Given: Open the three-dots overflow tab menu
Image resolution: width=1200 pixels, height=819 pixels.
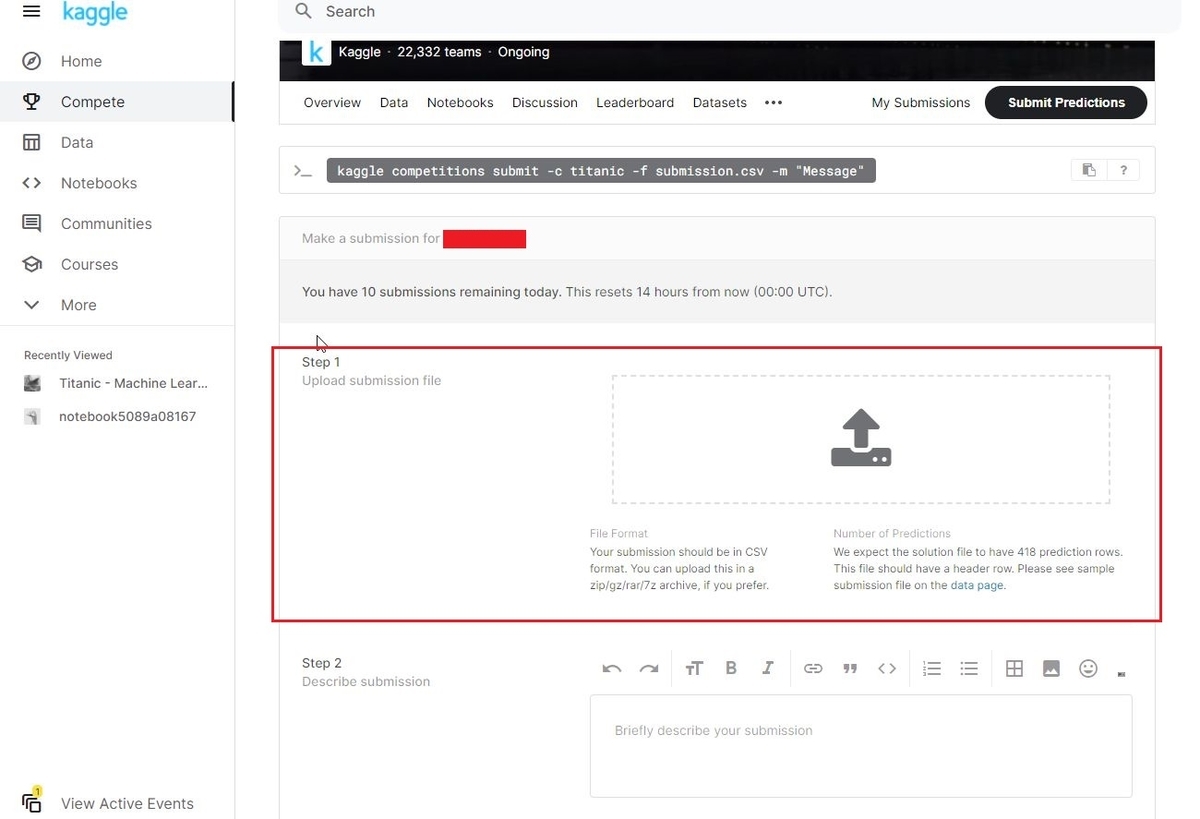Looking at the screenshot, I should tap(773, 103).
